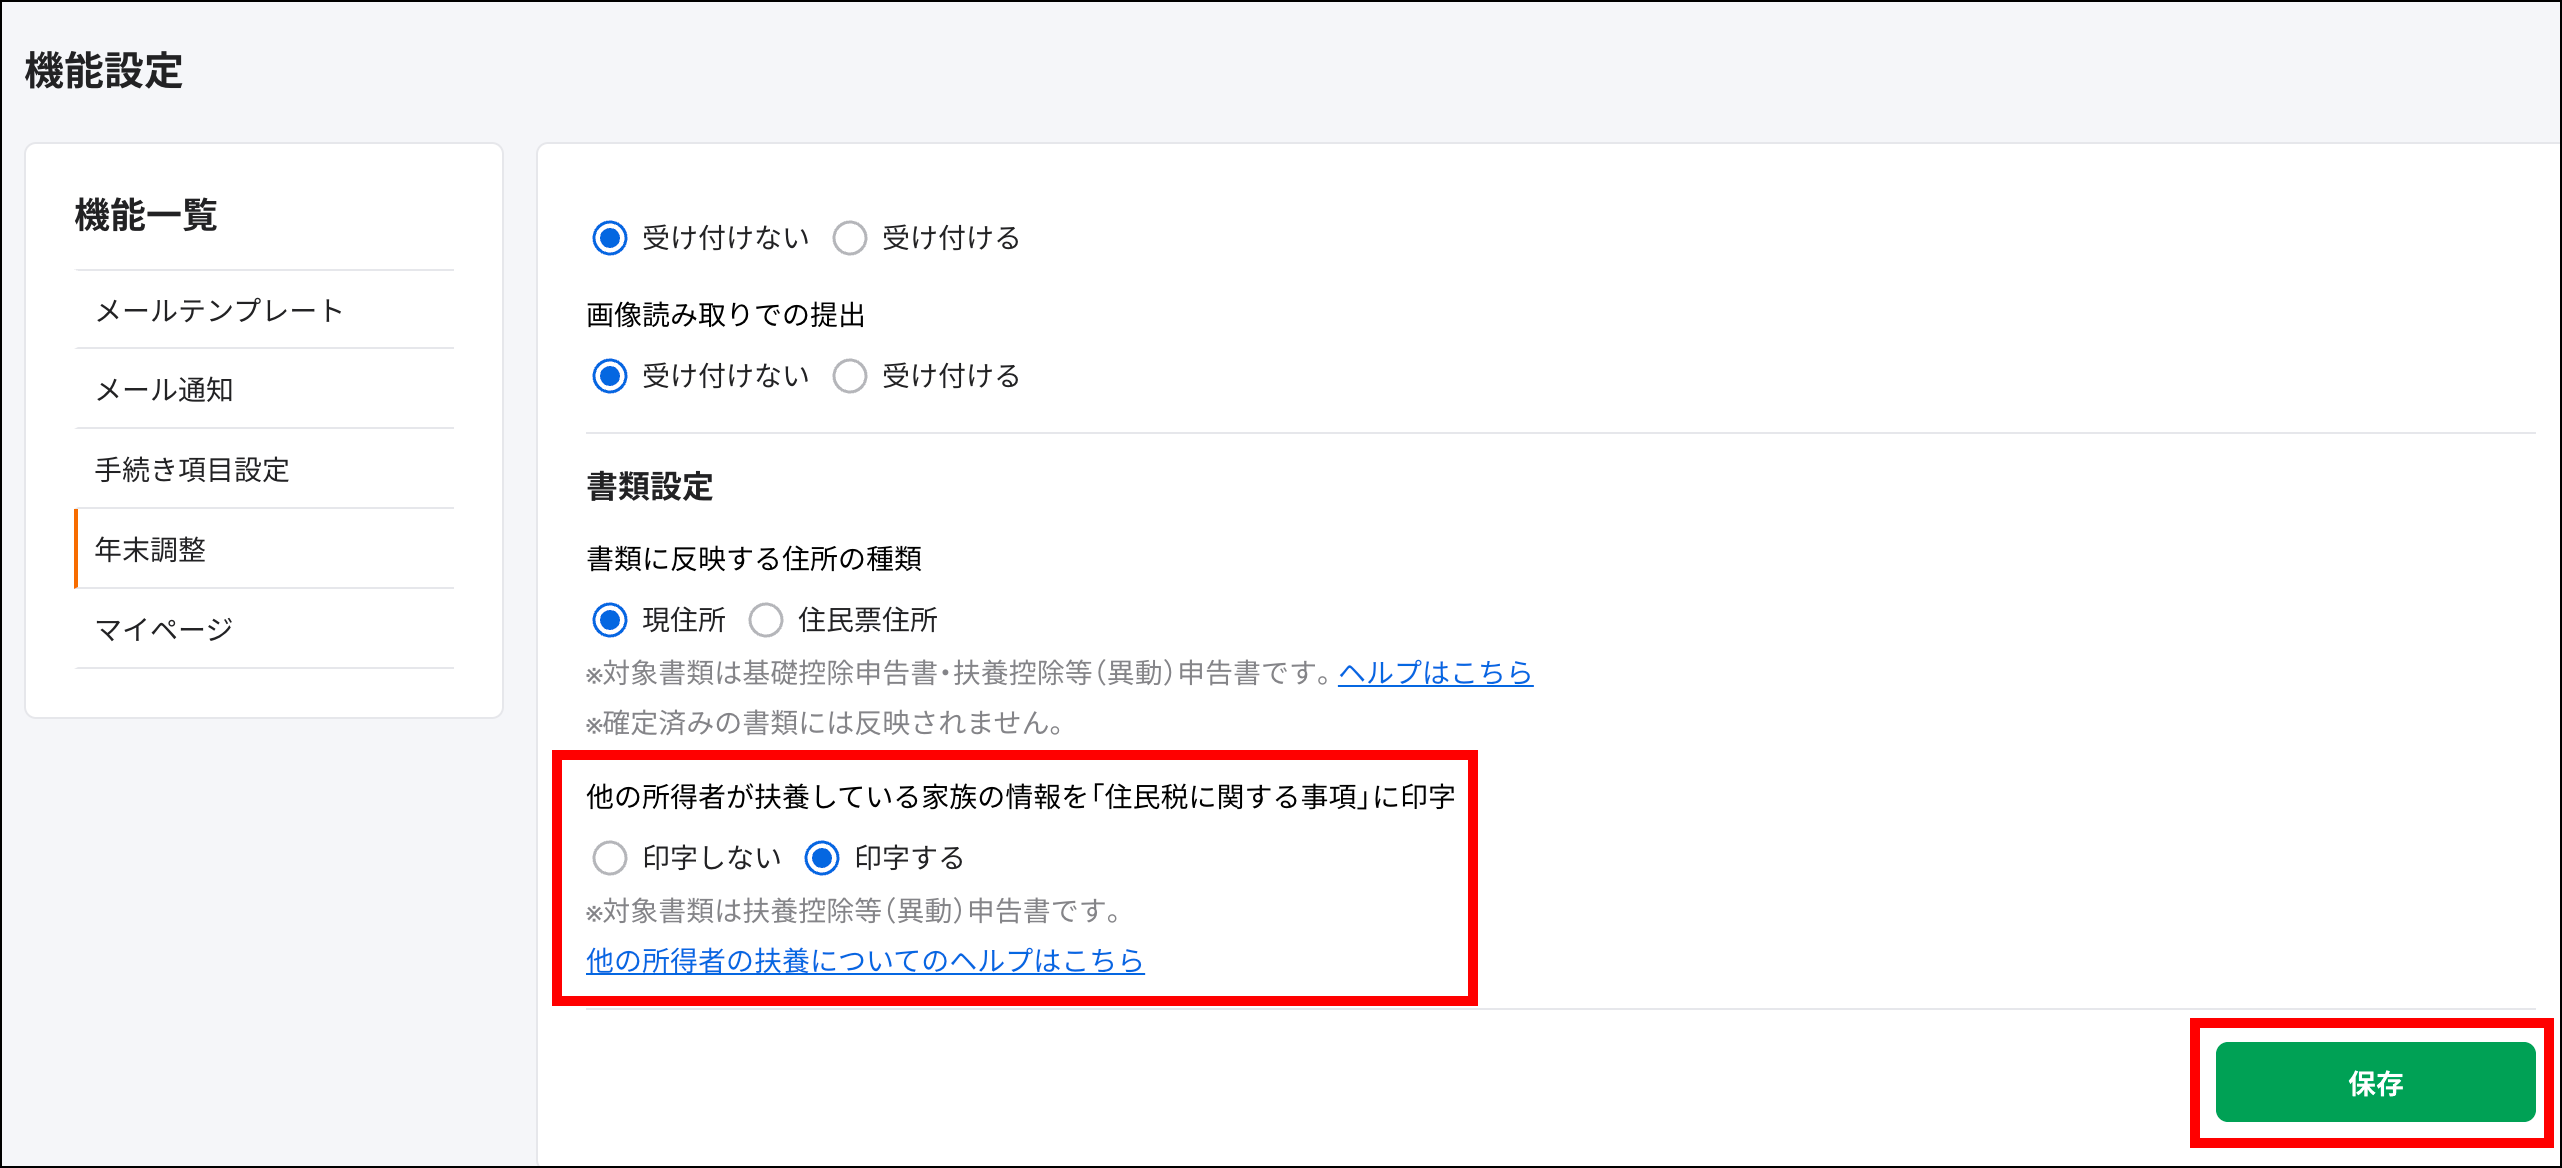The width and height of the screenshot is (2562, 1168).
Task: Click the 書類設定 section heading
Action: pyautogui.click(x=650, y=487)
